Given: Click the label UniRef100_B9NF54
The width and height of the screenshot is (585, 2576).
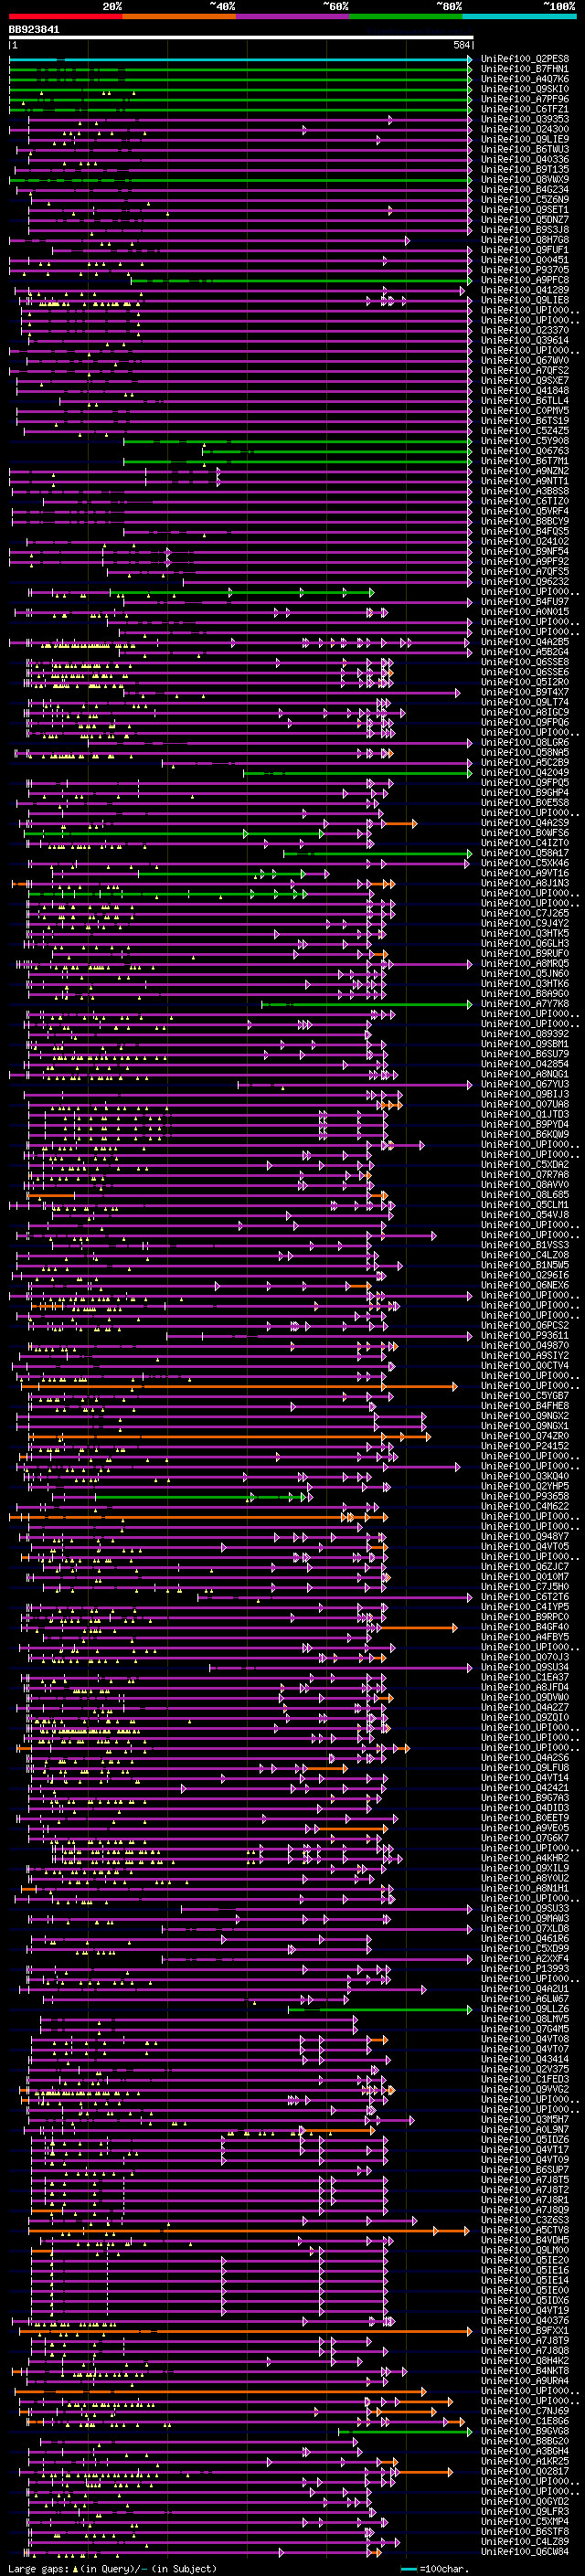Looking at the screenshot, I should point(525,551).
